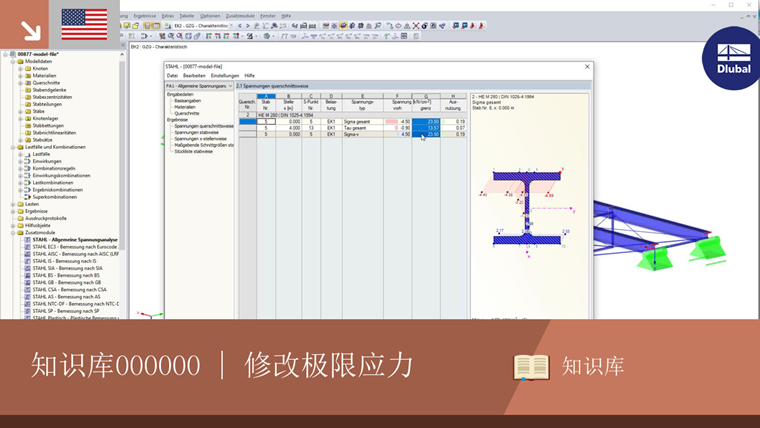760x428 pixels.
Task: Click the Stabendgelenke folder icon
Action: click(x=28, y=90)
